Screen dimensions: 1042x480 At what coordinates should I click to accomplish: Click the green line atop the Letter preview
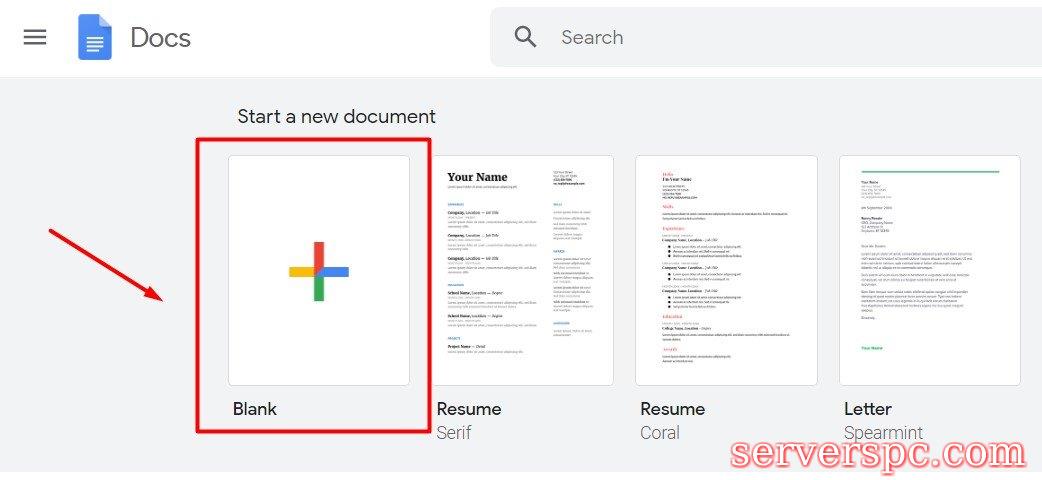[x=929, y=171]
